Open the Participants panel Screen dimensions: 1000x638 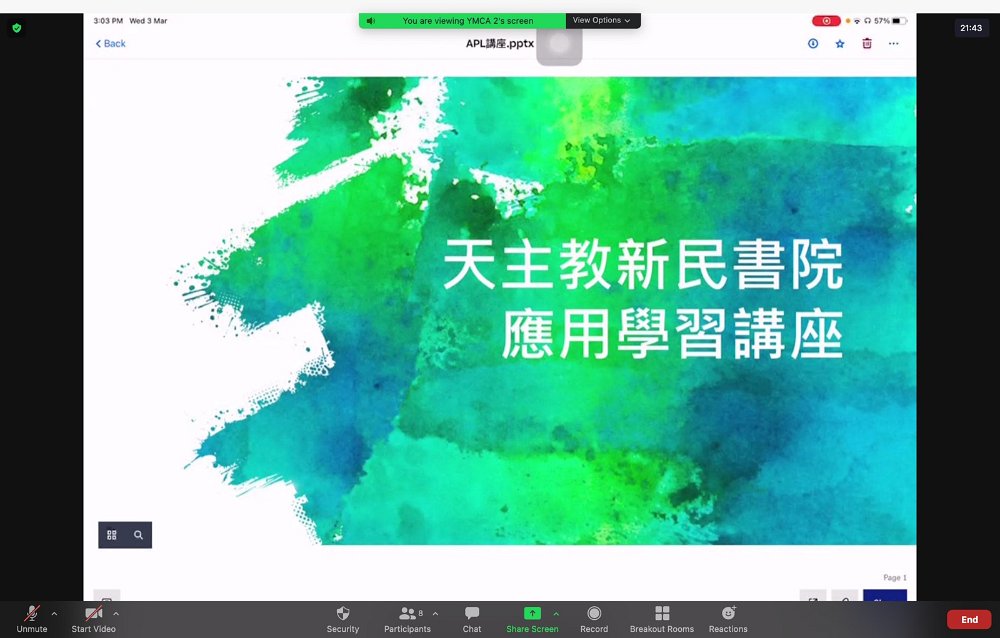pyautogui.click(x=407, y=619)
